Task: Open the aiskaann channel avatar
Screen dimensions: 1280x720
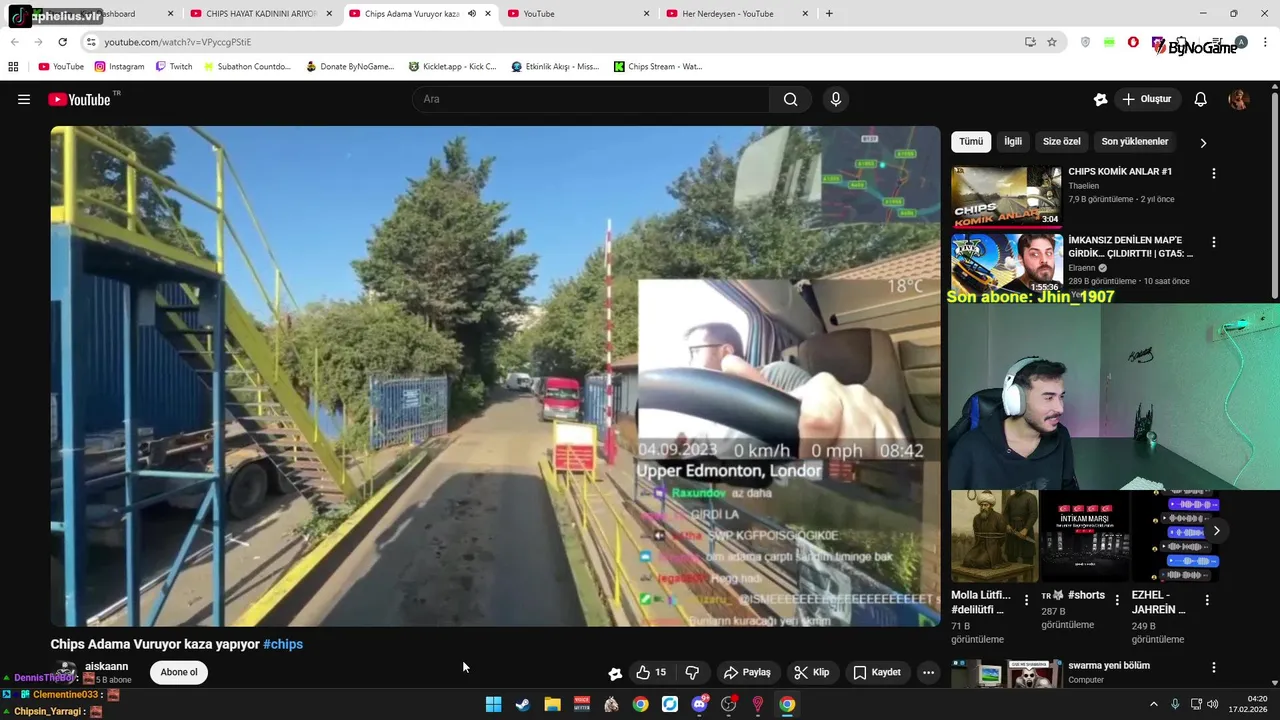Action: click(x=66, y=672)
